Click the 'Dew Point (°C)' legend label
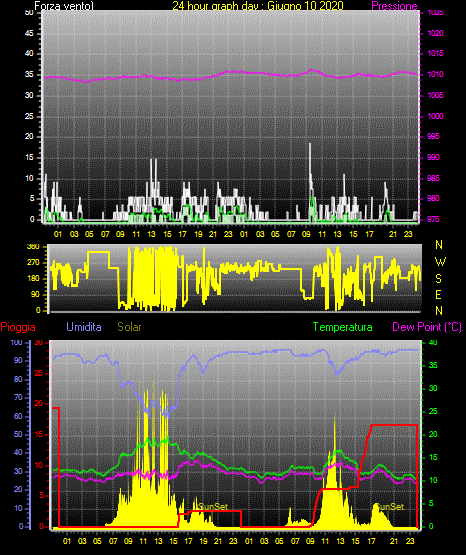 click(x=427, y=327)
